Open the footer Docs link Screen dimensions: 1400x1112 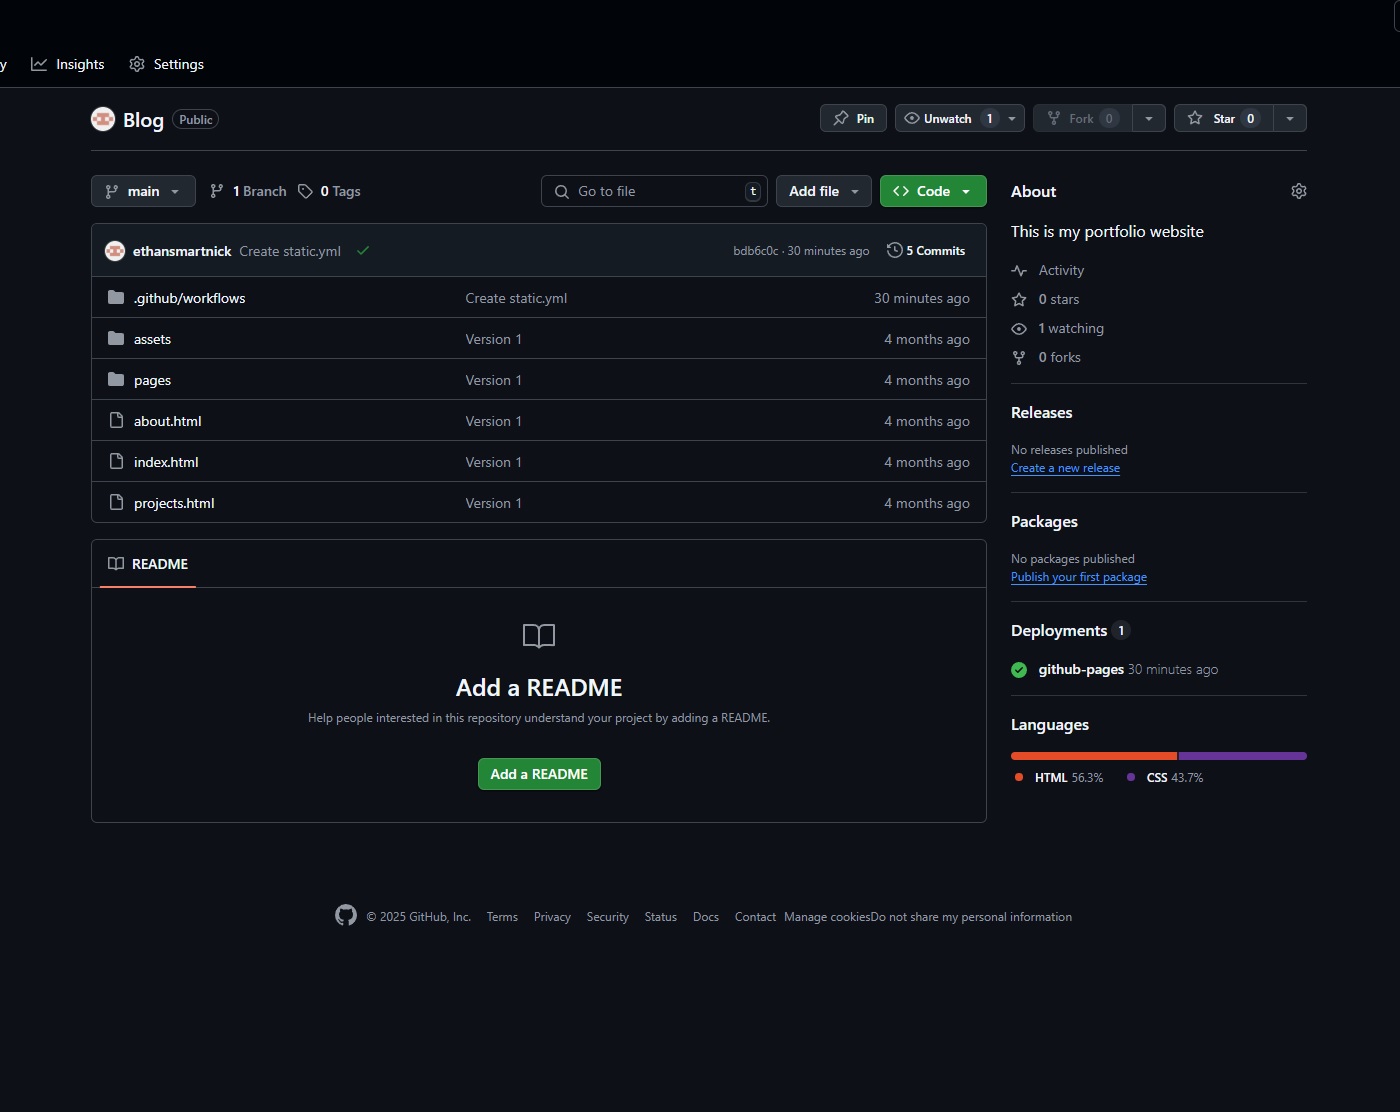(706, 917)
